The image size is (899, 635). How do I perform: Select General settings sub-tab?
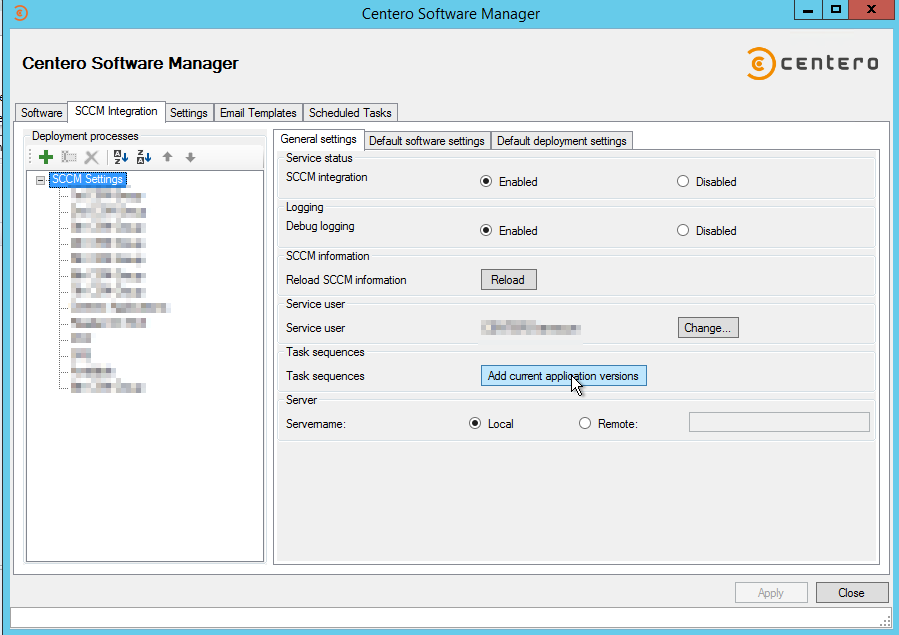click(319, 139)
